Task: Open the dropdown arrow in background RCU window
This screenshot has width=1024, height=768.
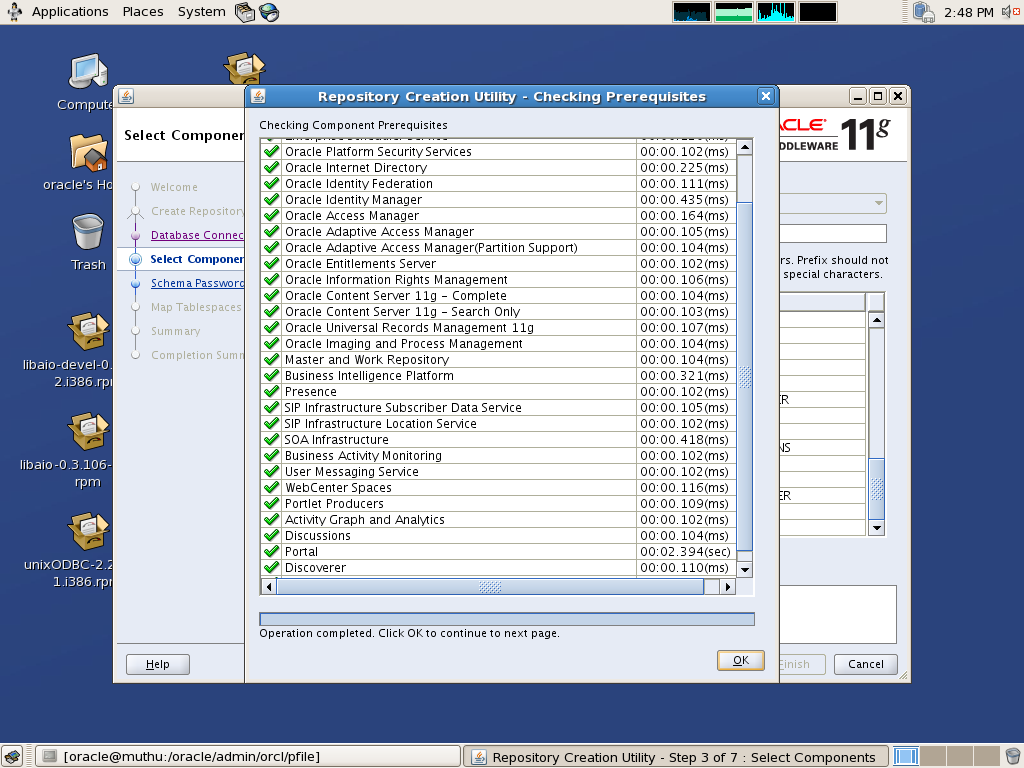Action: click(x=878, y=203)
